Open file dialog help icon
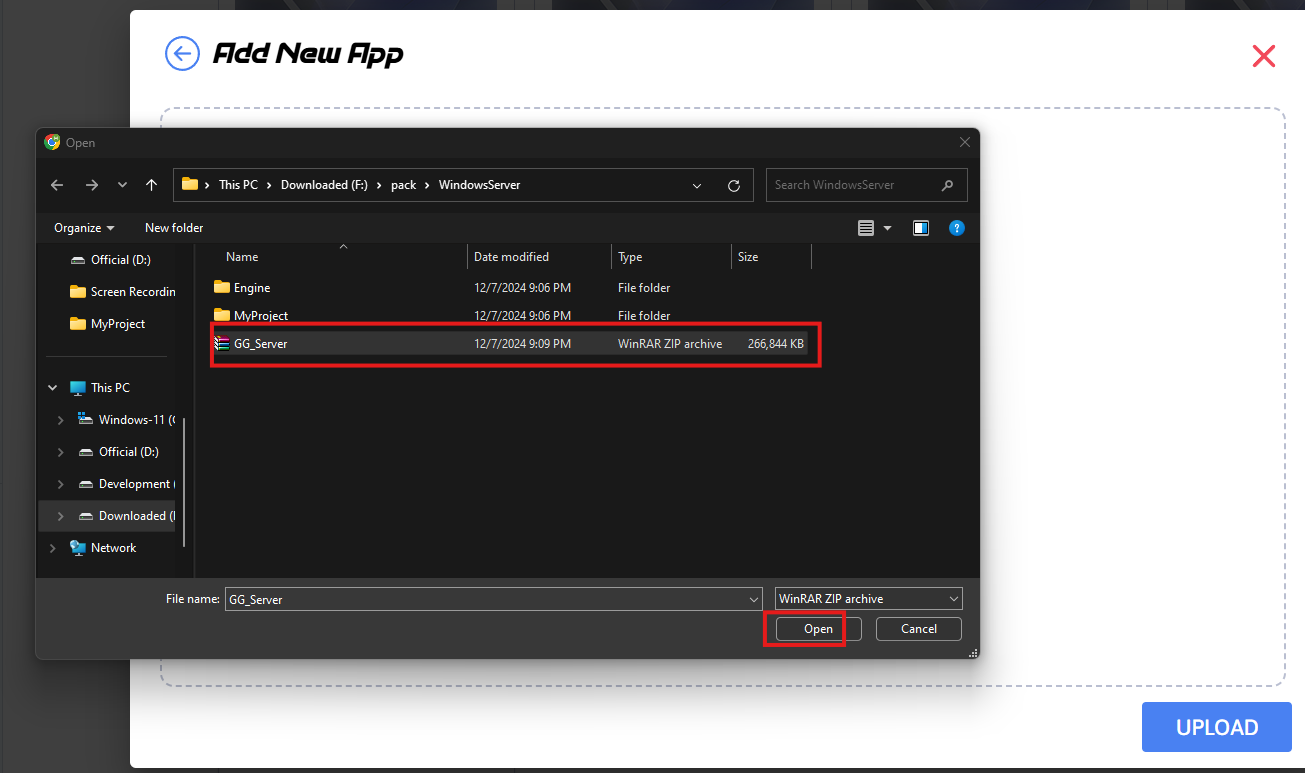Screen dimensions: 1305x773 coord(956,228)
